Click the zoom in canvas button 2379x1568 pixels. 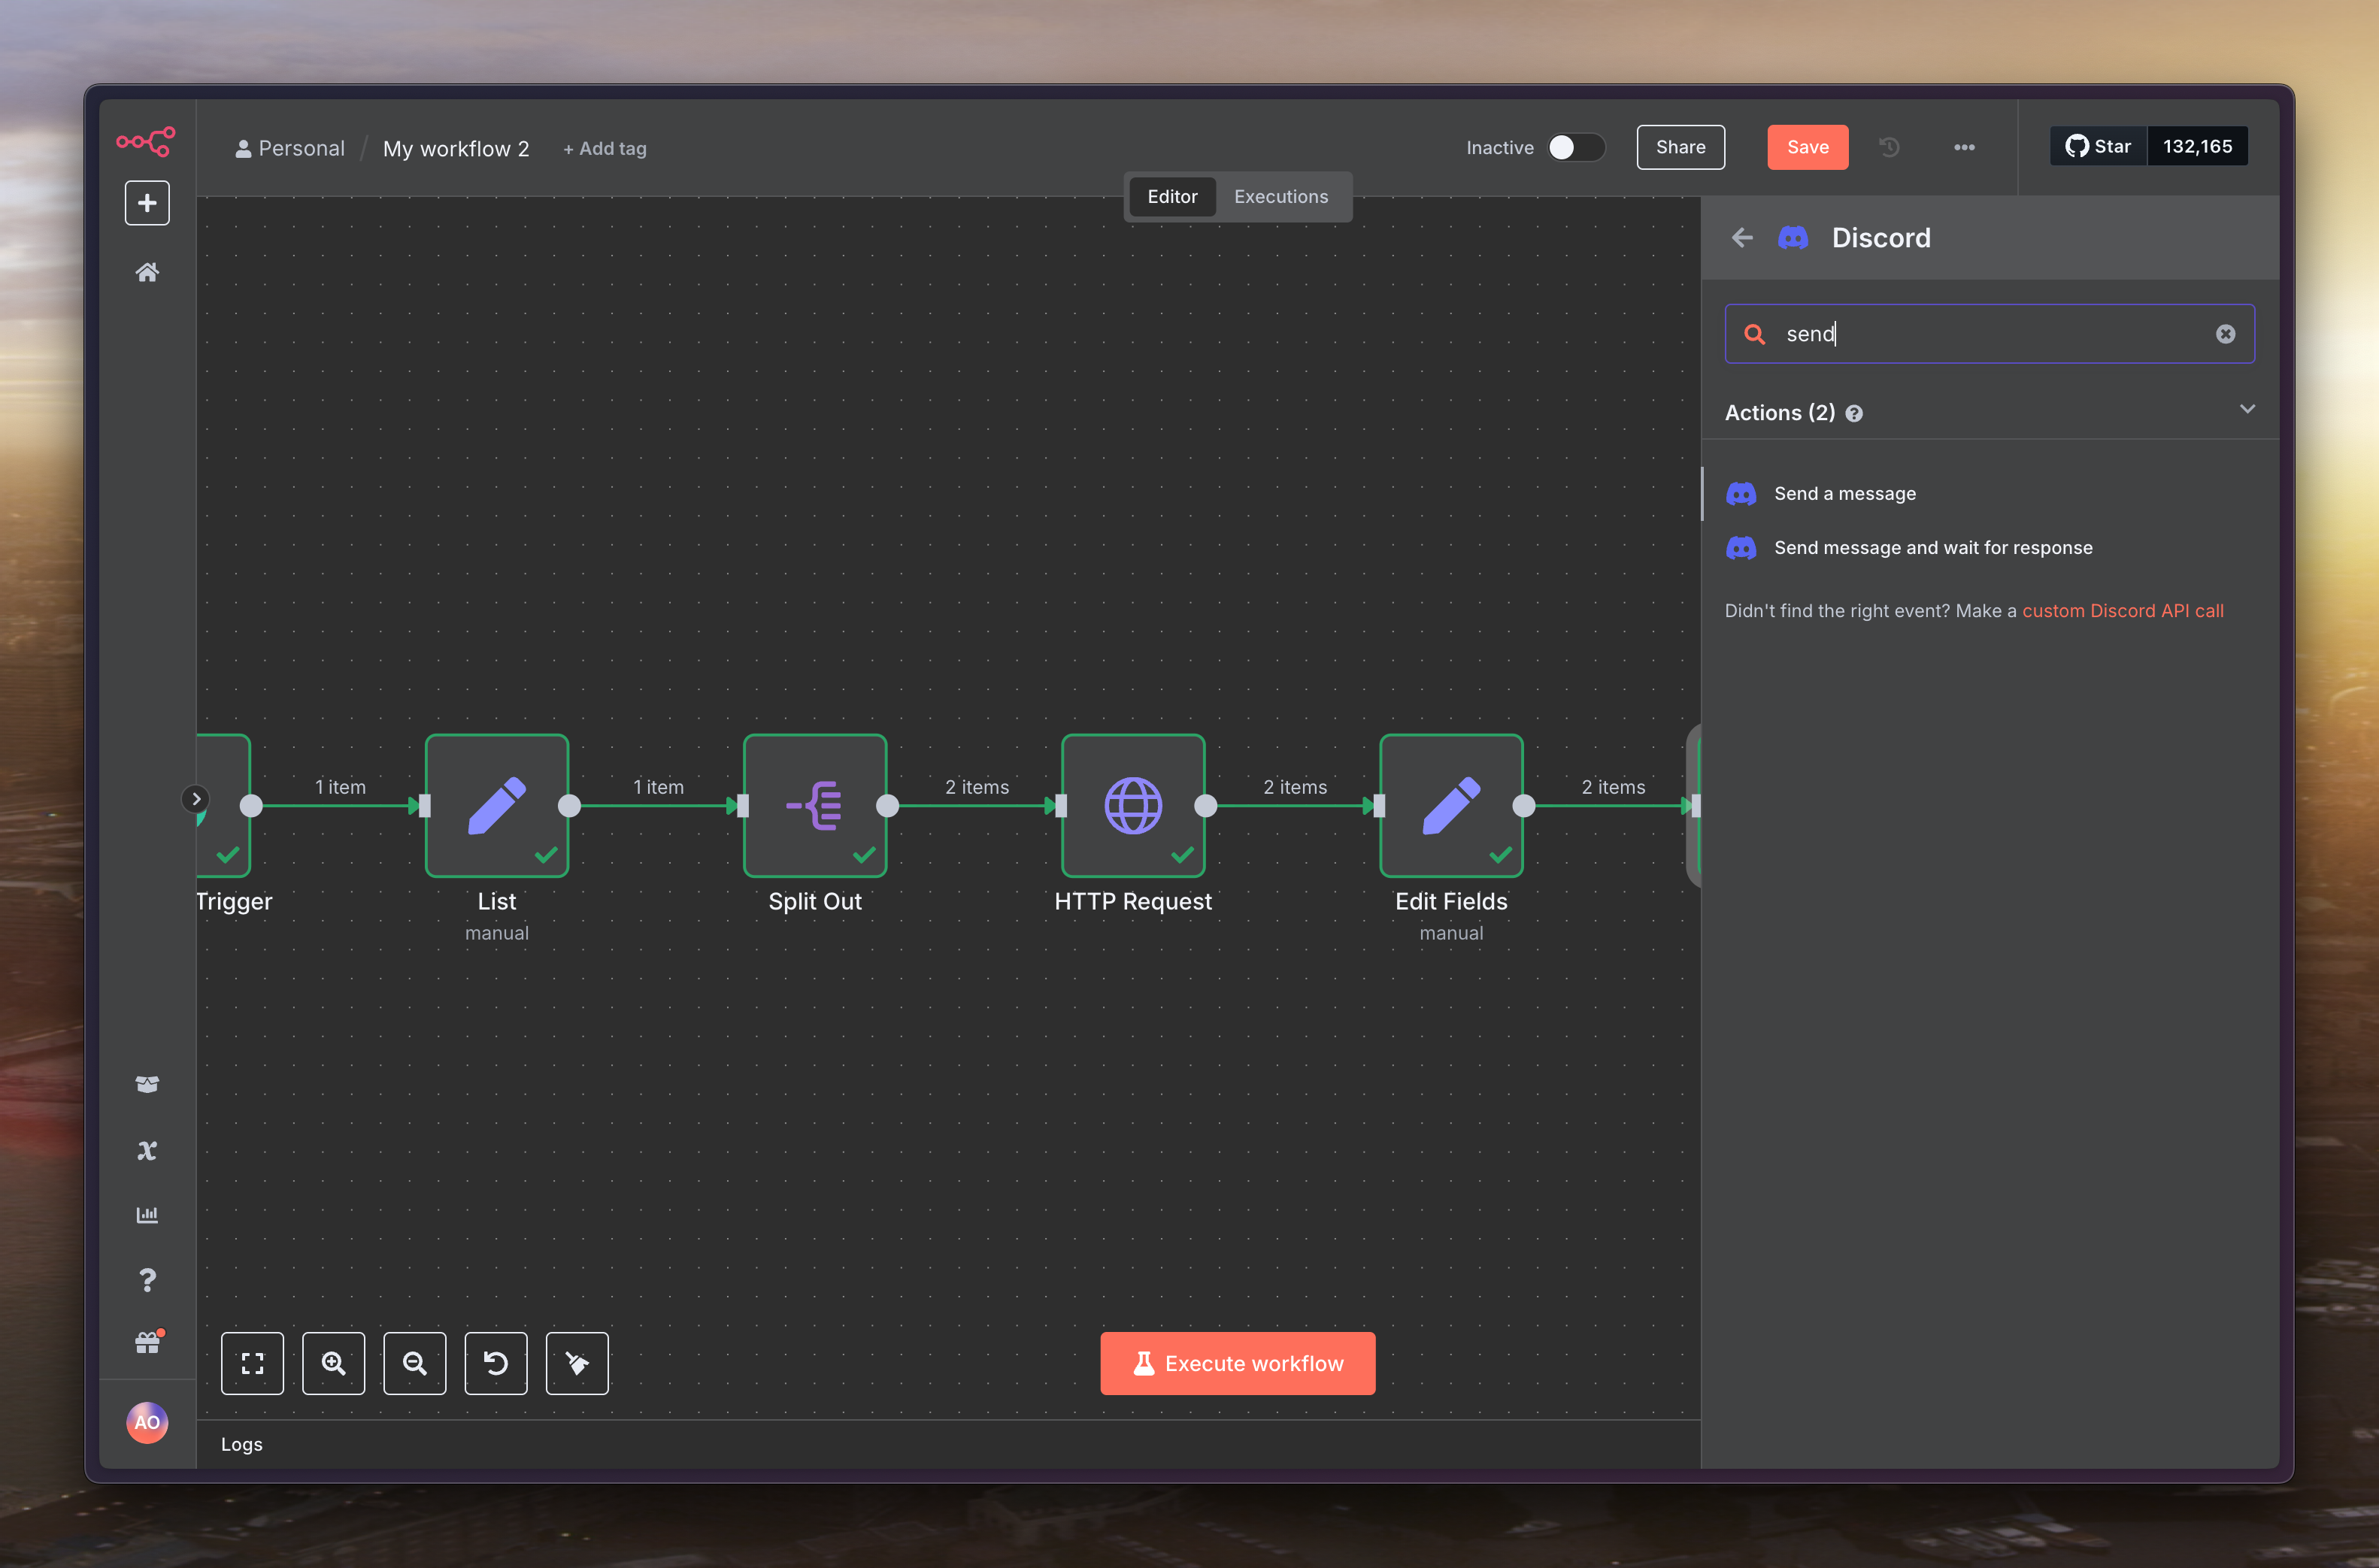[x=333, y=1363]
